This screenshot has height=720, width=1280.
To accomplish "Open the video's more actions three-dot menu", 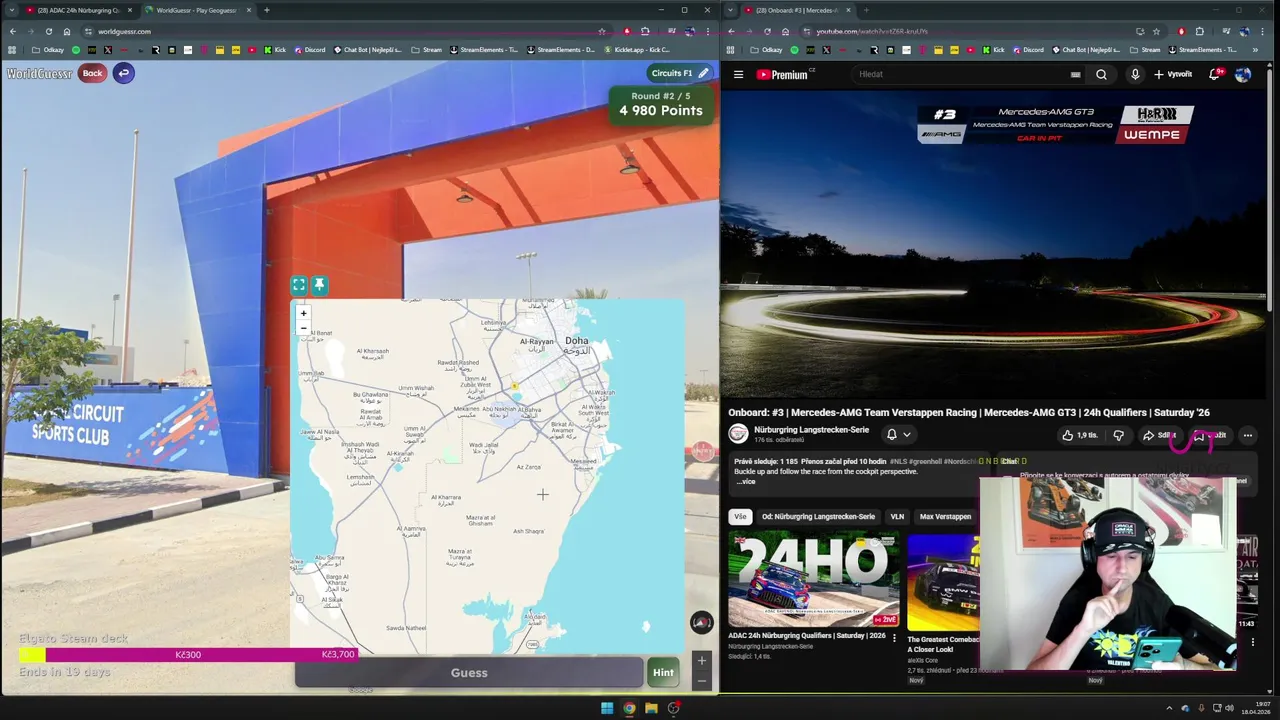I will coord(1247,435).
